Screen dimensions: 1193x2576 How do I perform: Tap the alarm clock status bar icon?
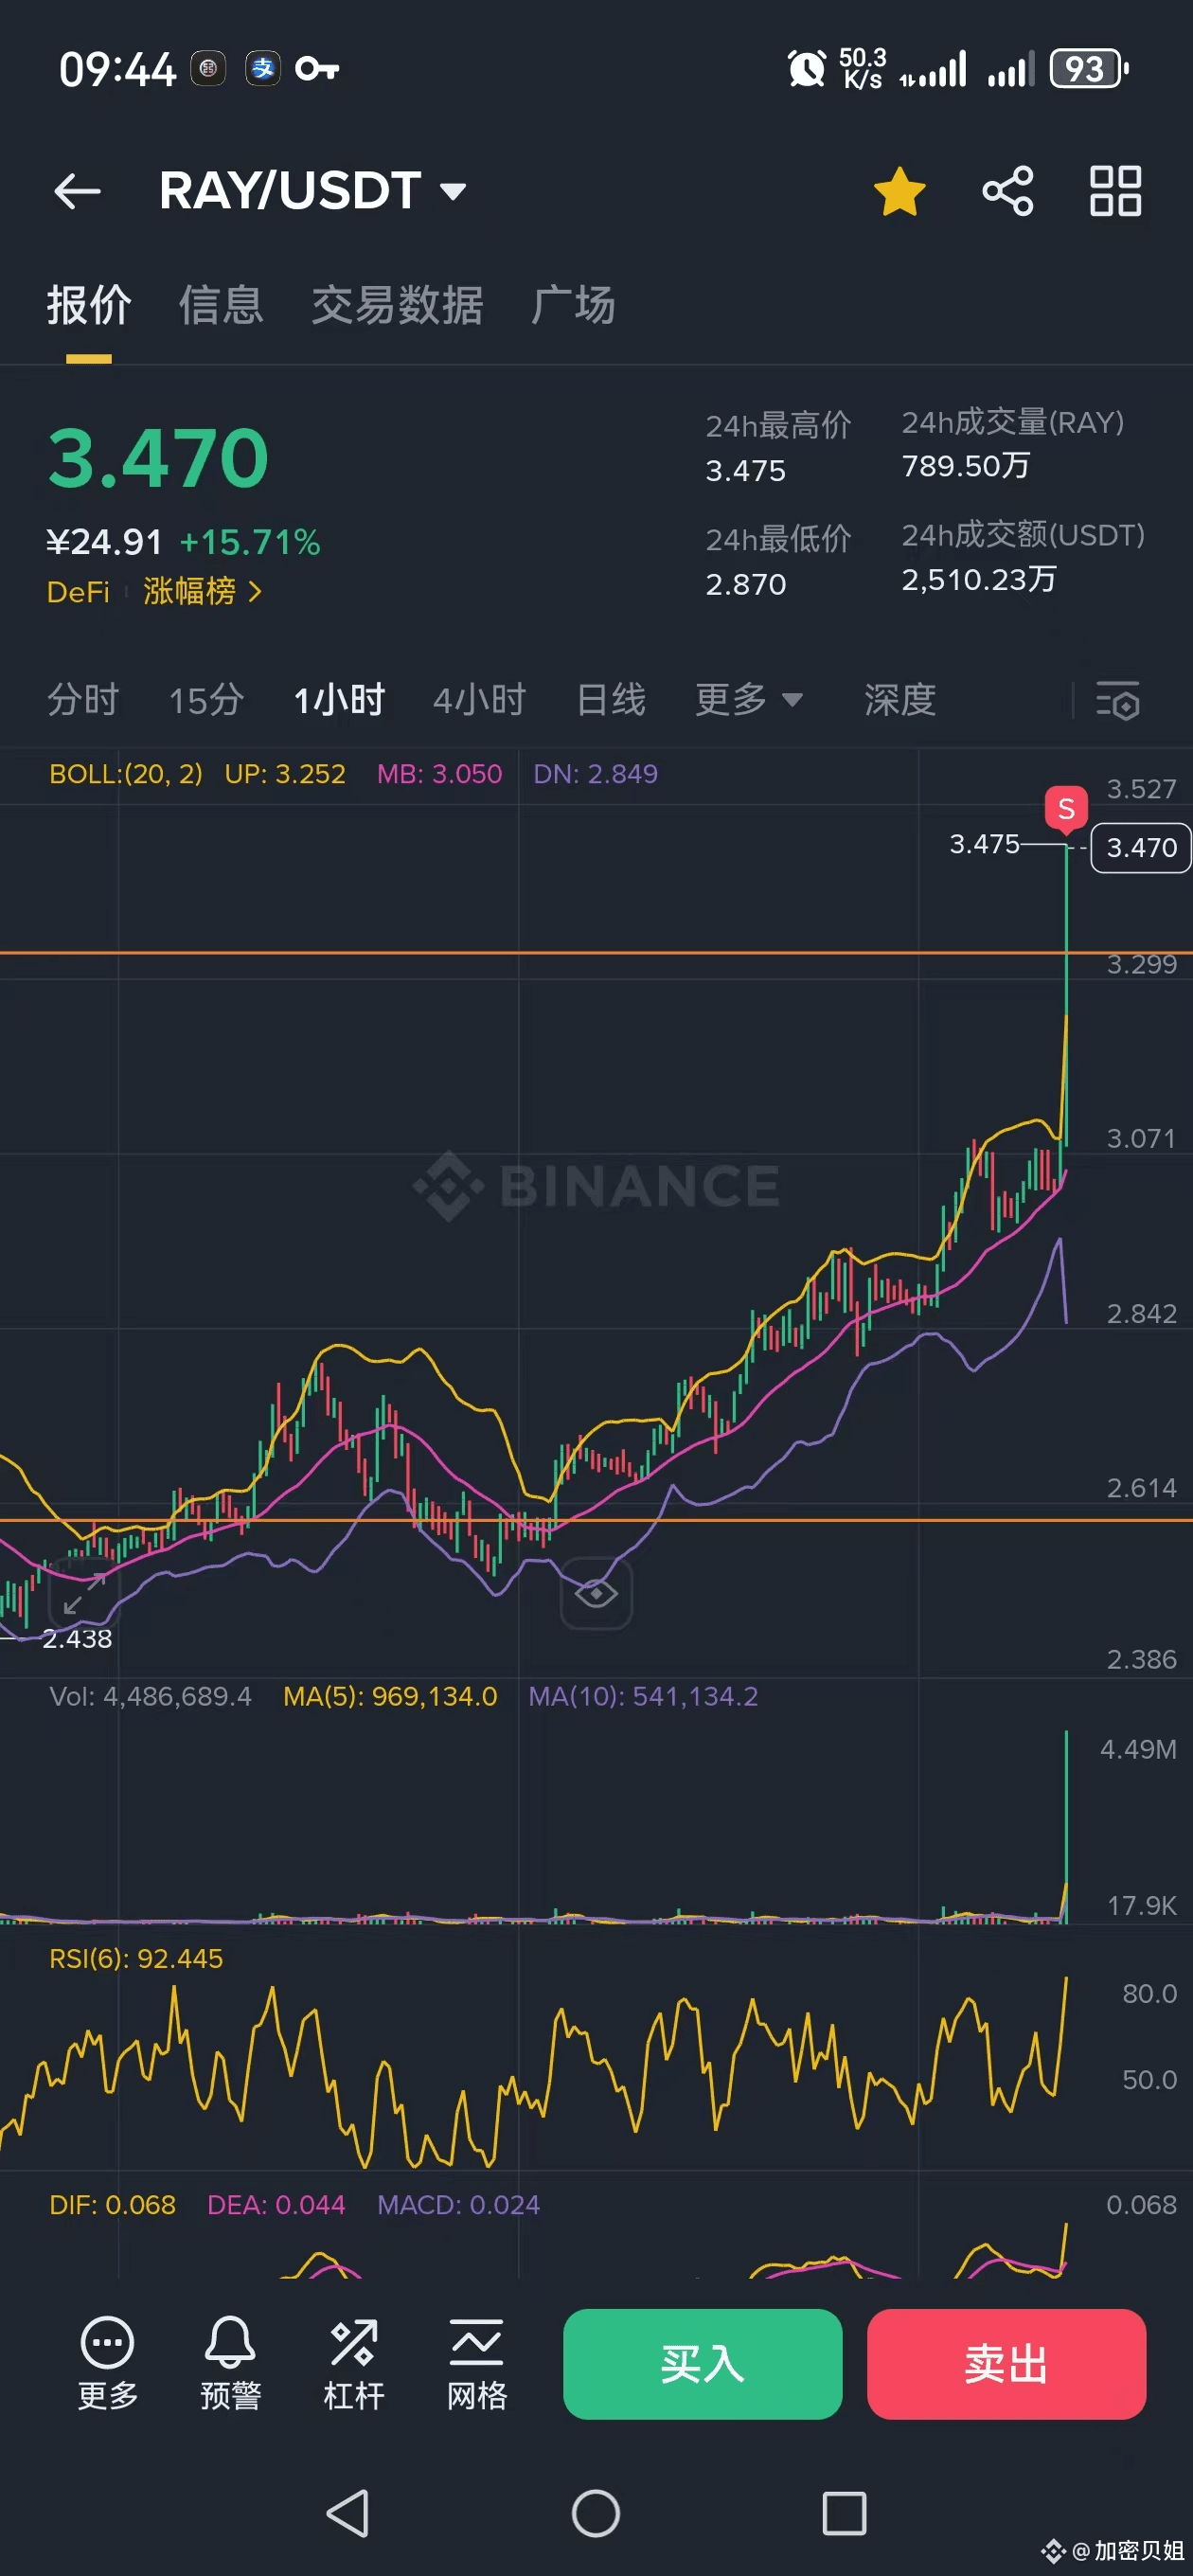point(806,69)
